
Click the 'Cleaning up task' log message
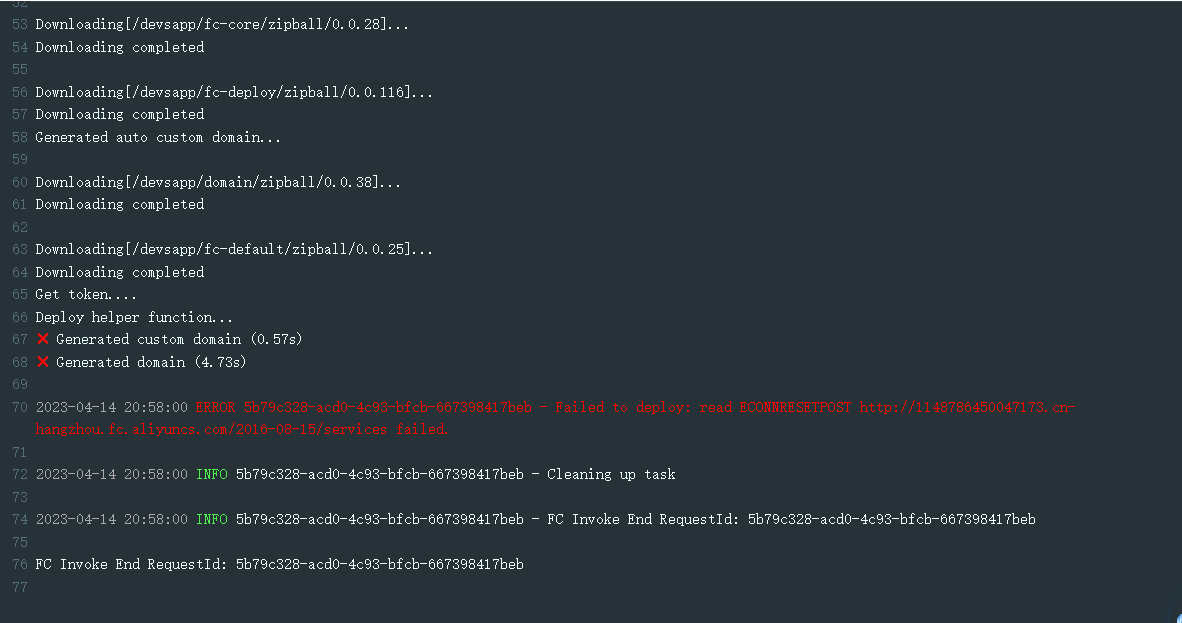tap(611, 474)
